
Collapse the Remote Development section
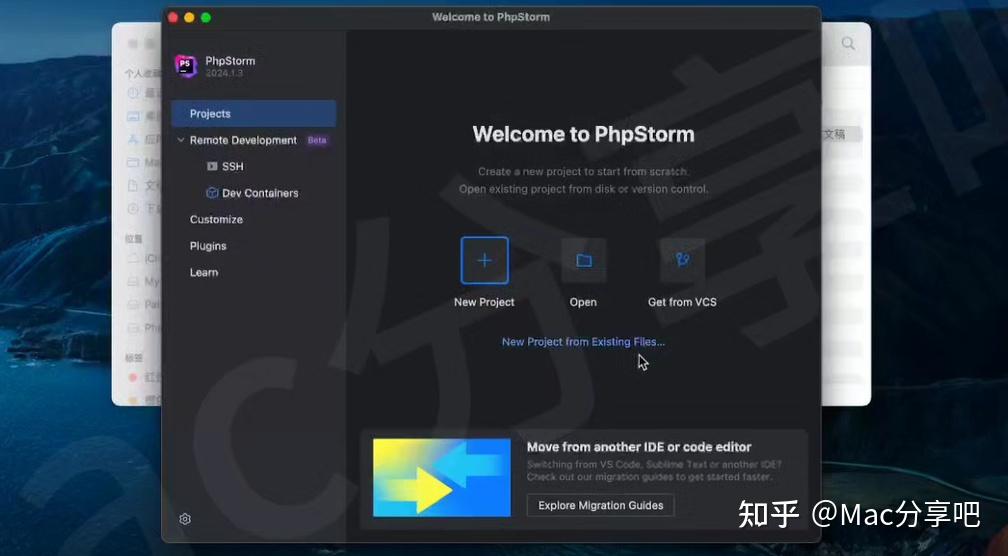point(181,140)
